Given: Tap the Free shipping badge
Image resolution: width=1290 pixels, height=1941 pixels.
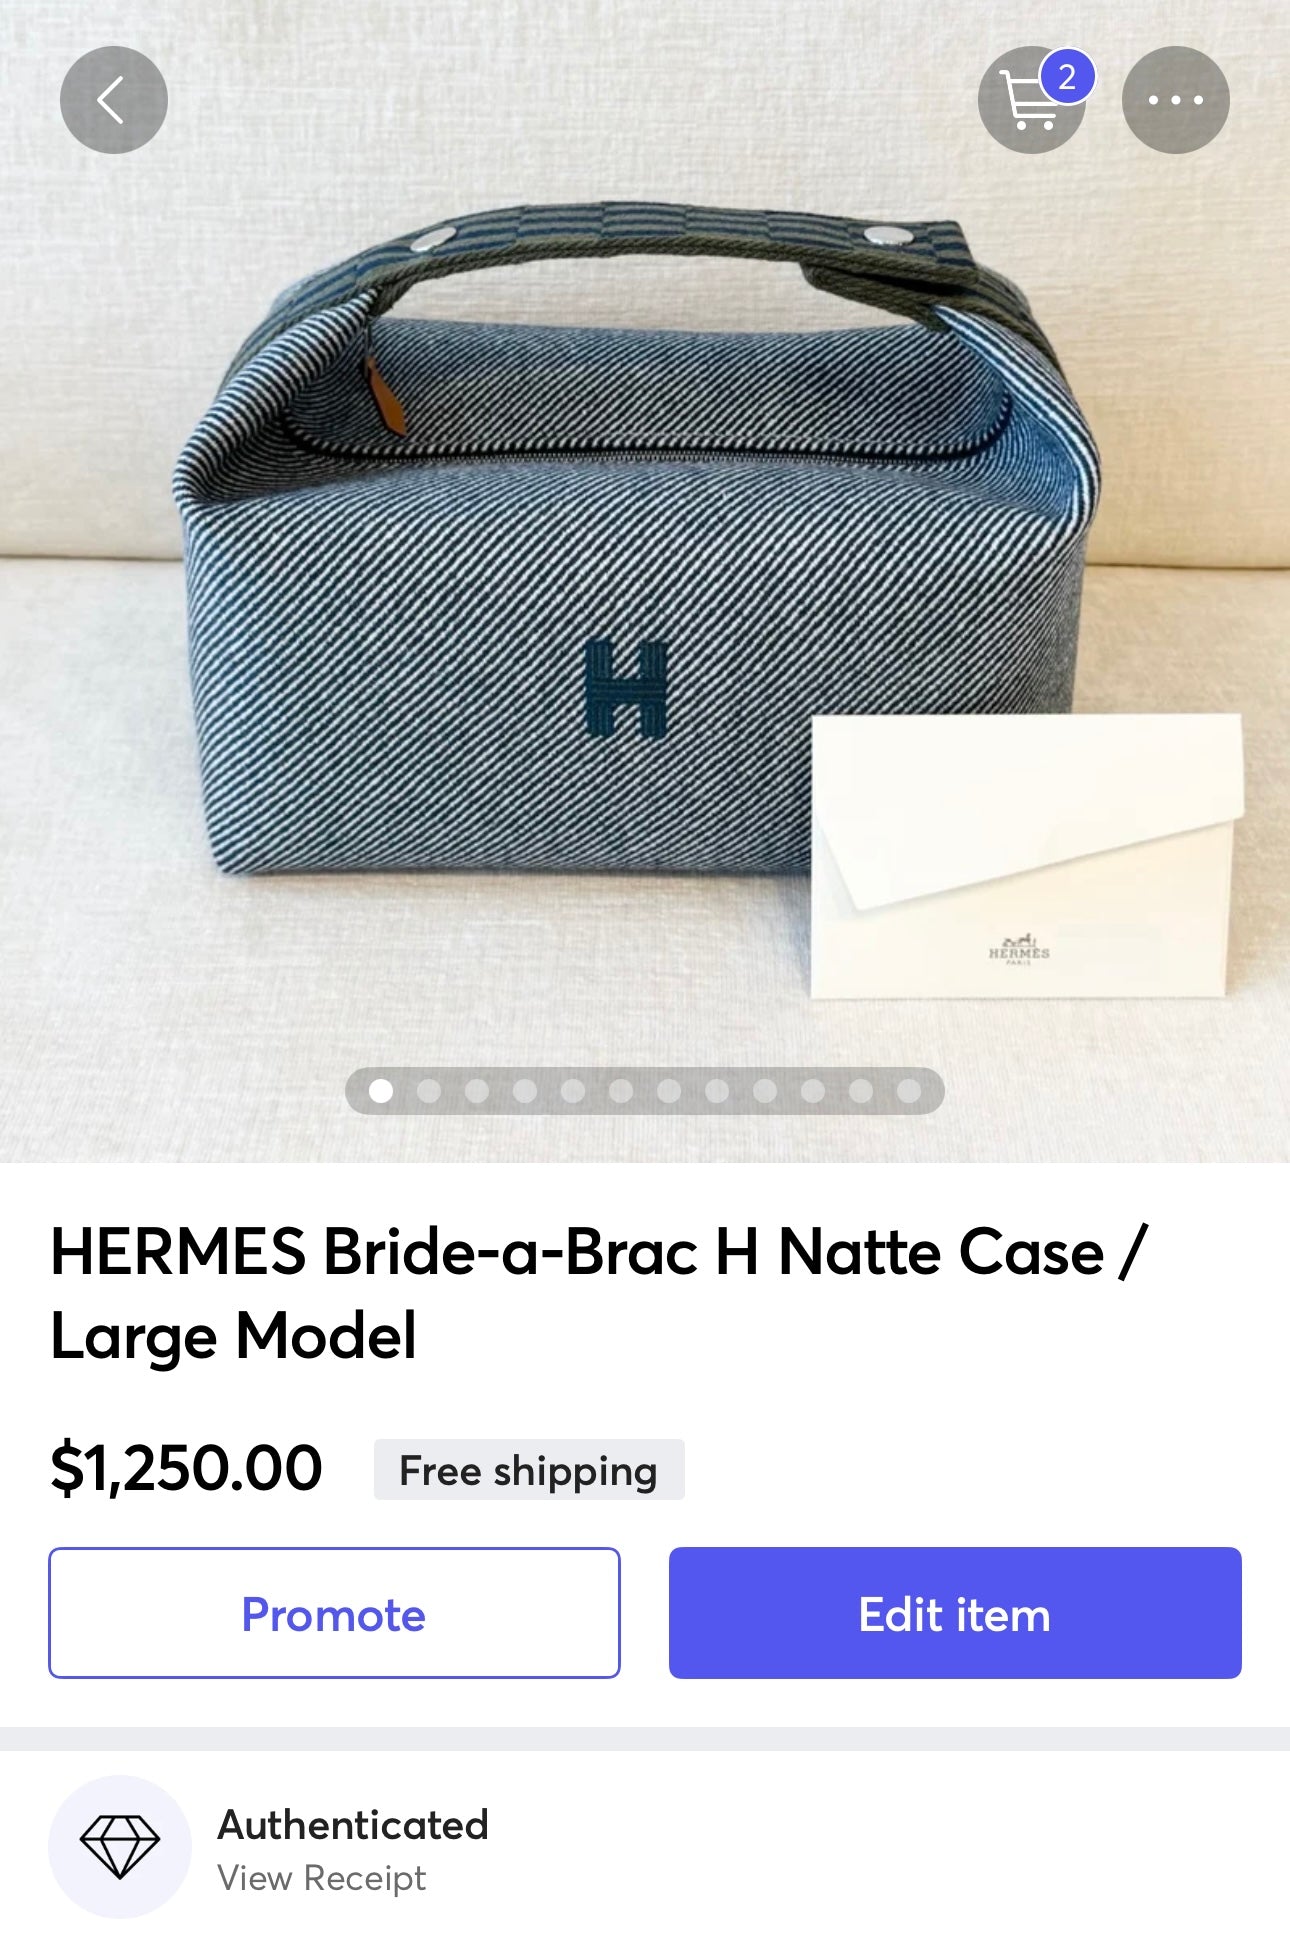Looking at the screenshot, I should [529, 1470].
